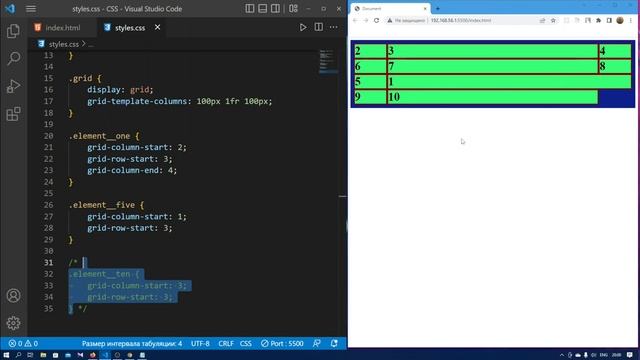
Task: Open notifications bell in status bar
Action: pos(334,344)
